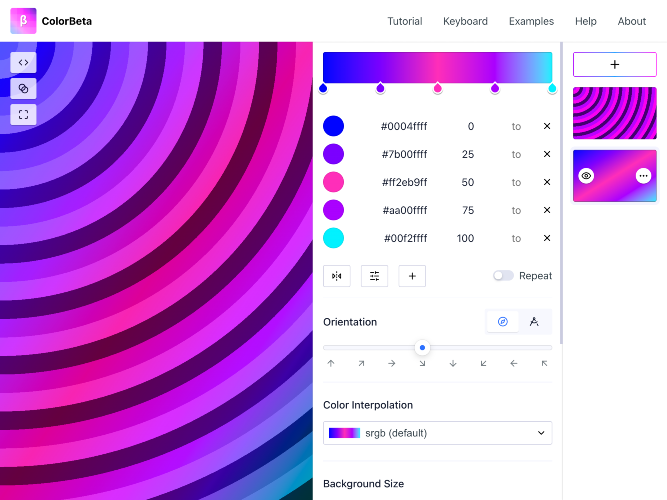Click the ColorBeta logo icon
Image resolution: width=667 pixels, height=500 pixels.
pyautogui.click(x=23, y=21)
